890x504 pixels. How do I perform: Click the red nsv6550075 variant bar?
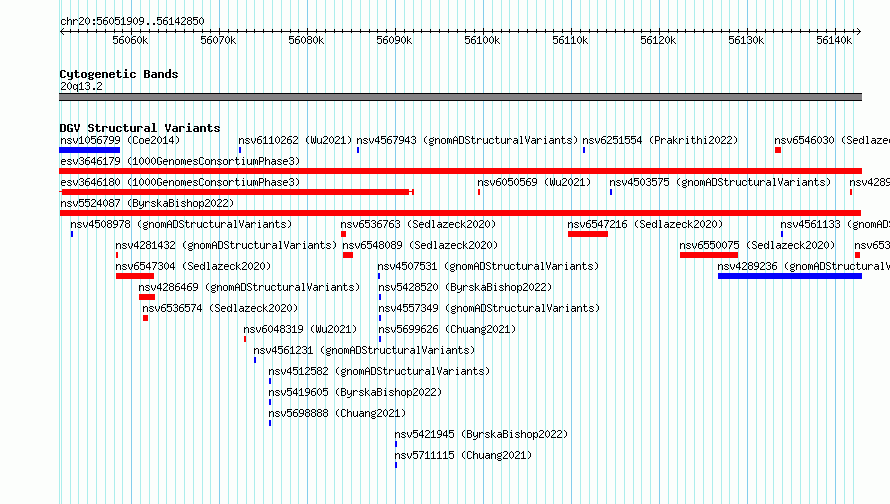tap(709, 255)
